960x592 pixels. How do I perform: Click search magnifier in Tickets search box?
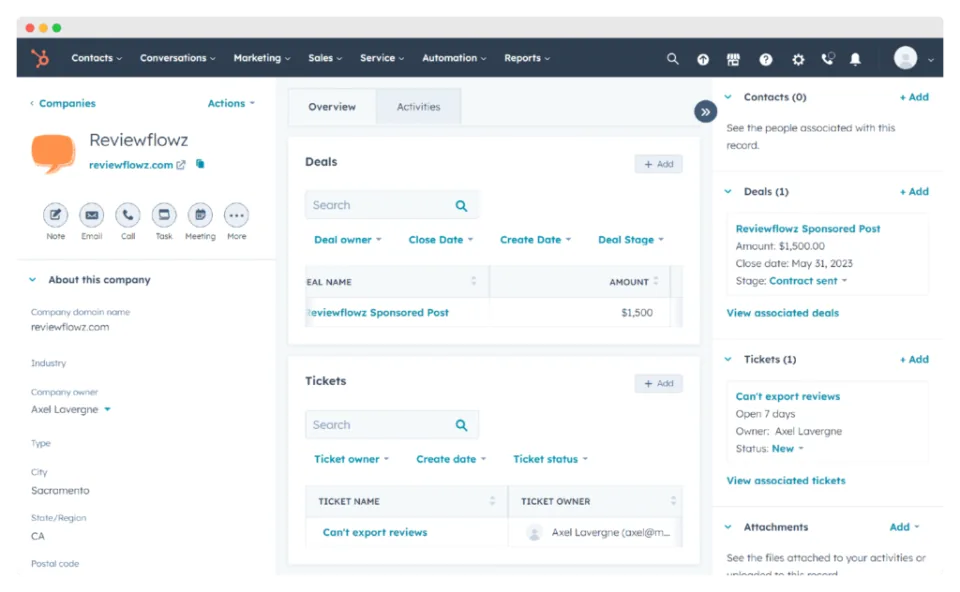tap(461, 425)
